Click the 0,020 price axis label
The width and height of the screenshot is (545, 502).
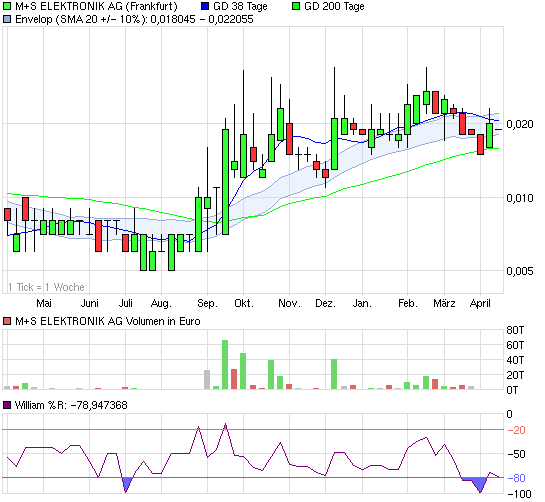[x=520, y=124]
